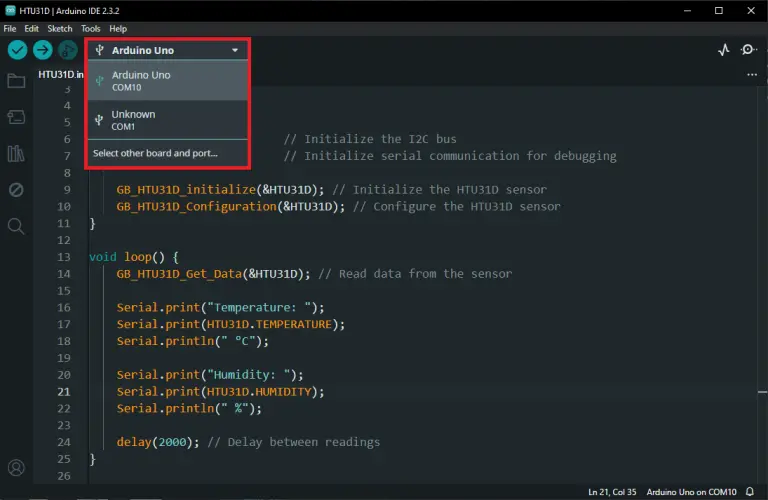The height and width of the screenshot is (500, 768).
Task: Open the Edit menu
Action: pyautogui.click(x=31, y=29)
